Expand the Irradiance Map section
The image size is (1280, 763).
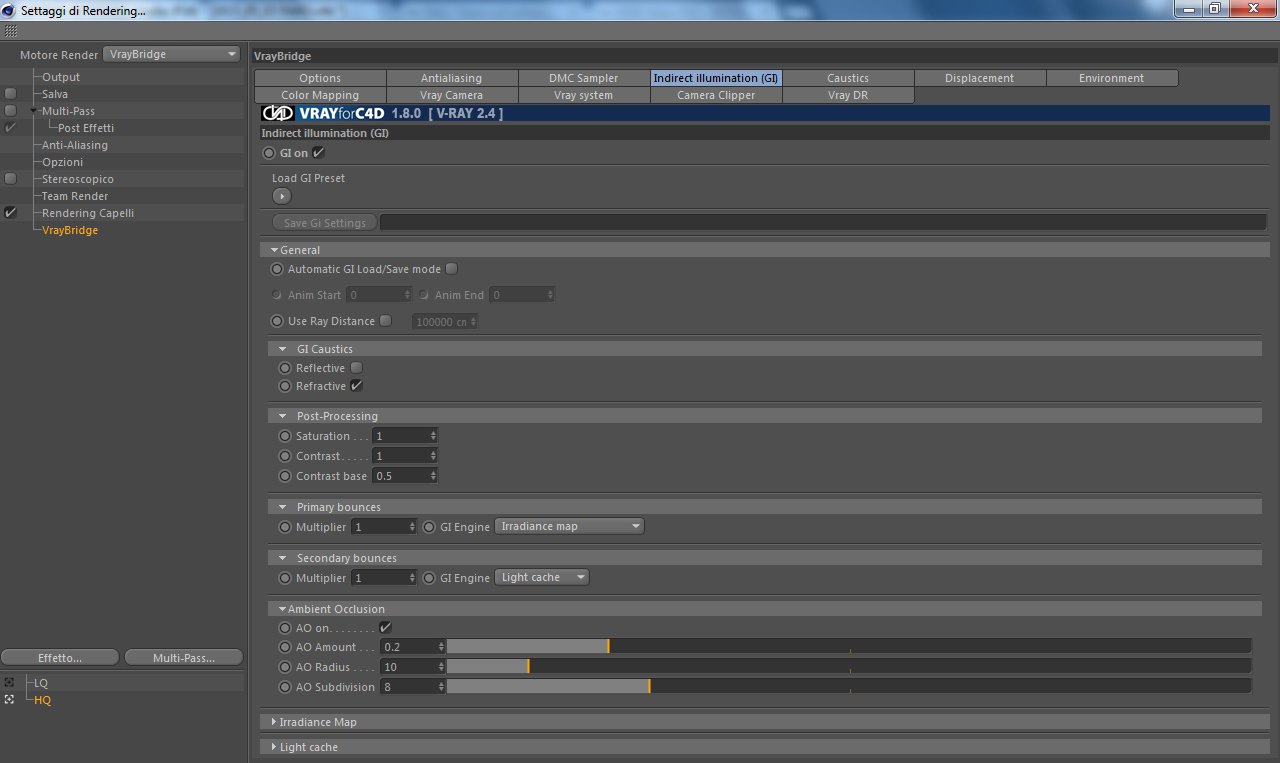275,722
